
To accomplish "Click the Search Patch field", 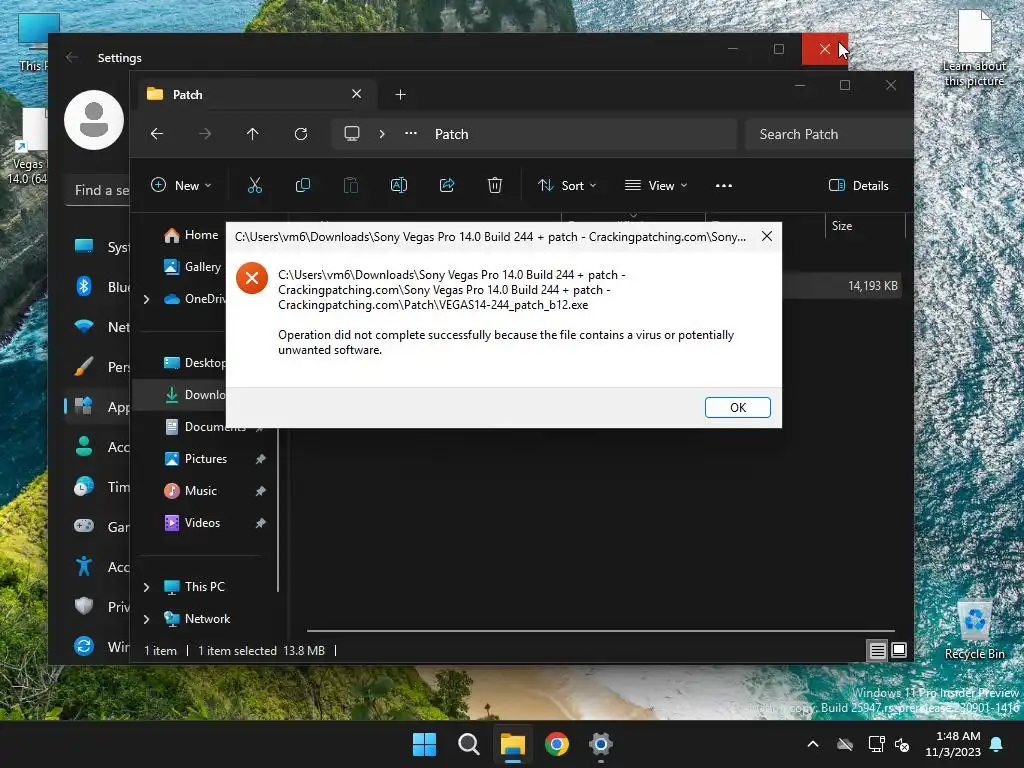I will pos(829,134).
